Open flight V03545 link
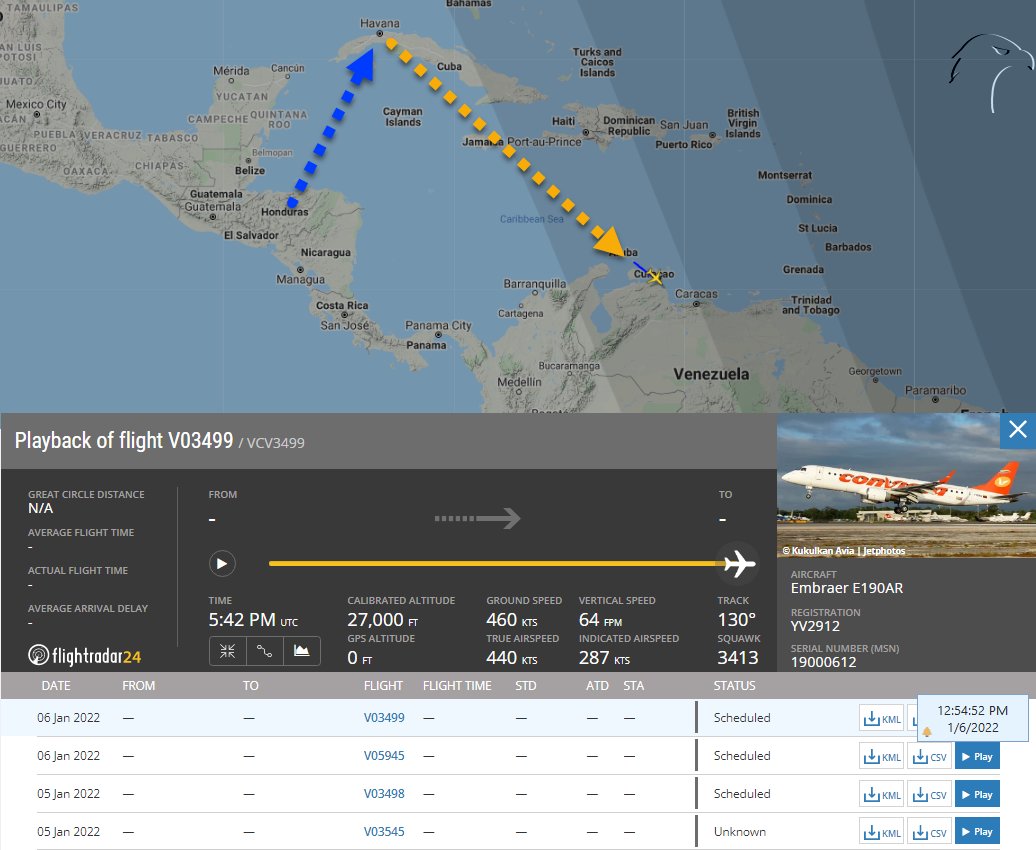This screenshot has width=1036, height=850. [384, 831]
